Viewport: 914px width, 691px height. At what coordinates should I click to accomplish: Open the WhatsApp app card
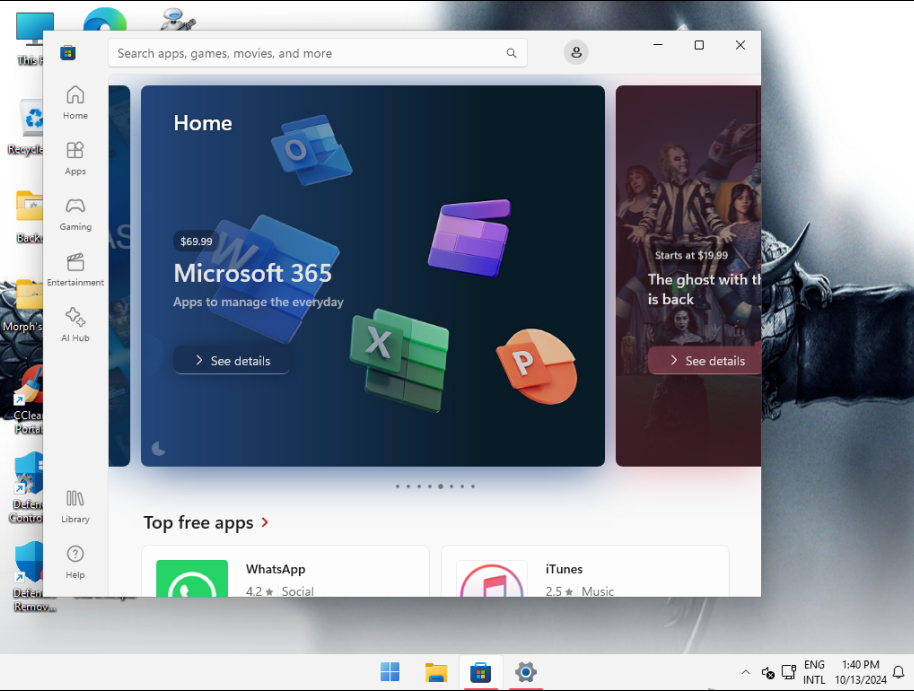286,571
